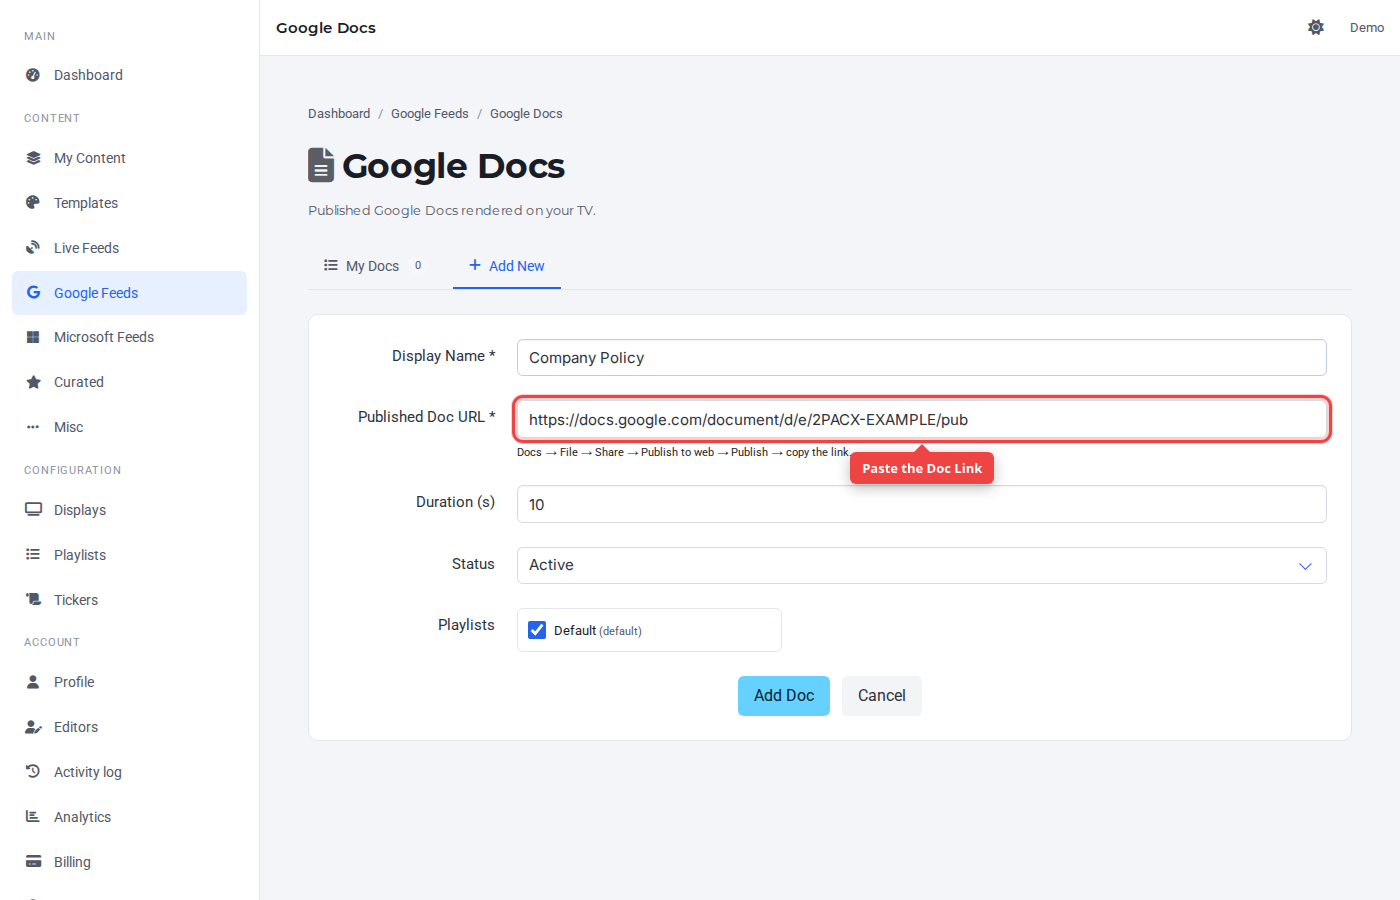Click the Dashboard gauge icon in sidebar

click(33, 75)
